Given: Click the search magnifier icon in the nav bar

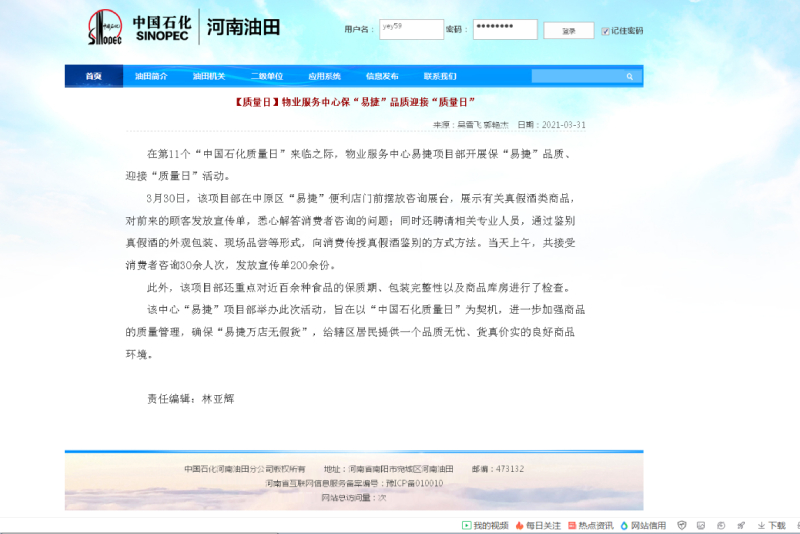Looking at the screenshot, I should (630, 77).
